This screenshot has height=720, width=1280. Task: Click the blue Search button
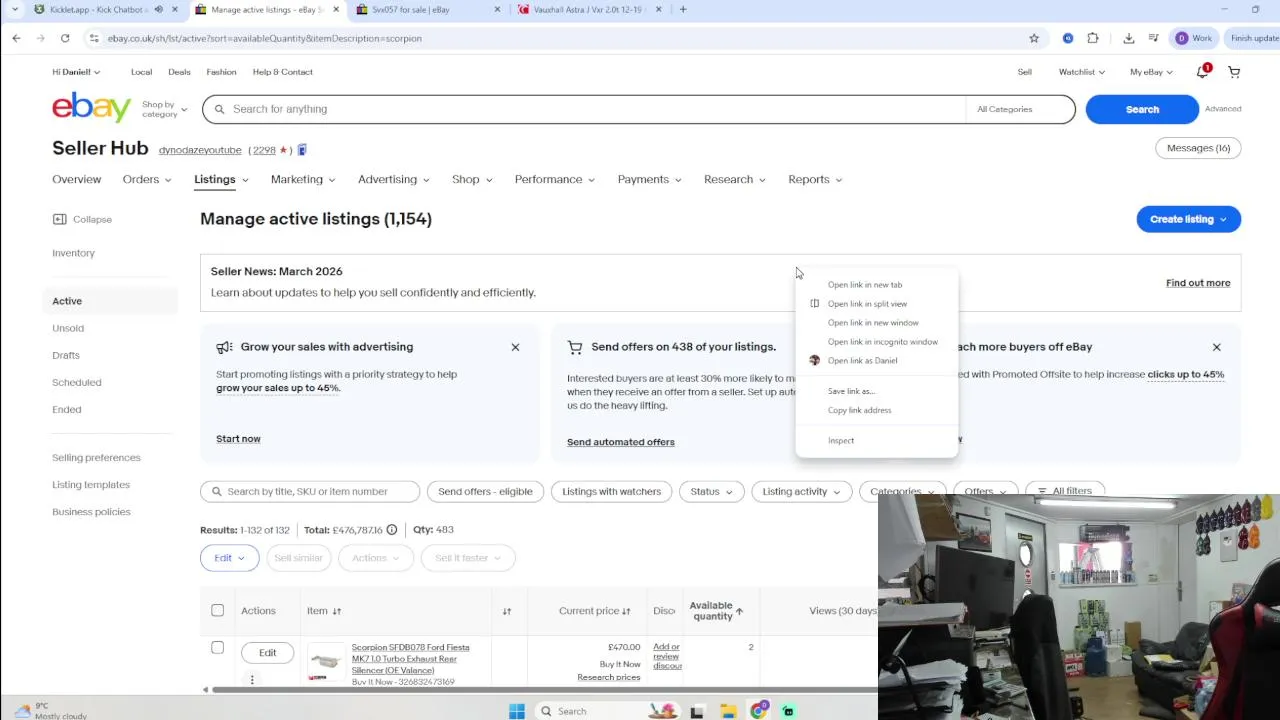[1142, 109]
